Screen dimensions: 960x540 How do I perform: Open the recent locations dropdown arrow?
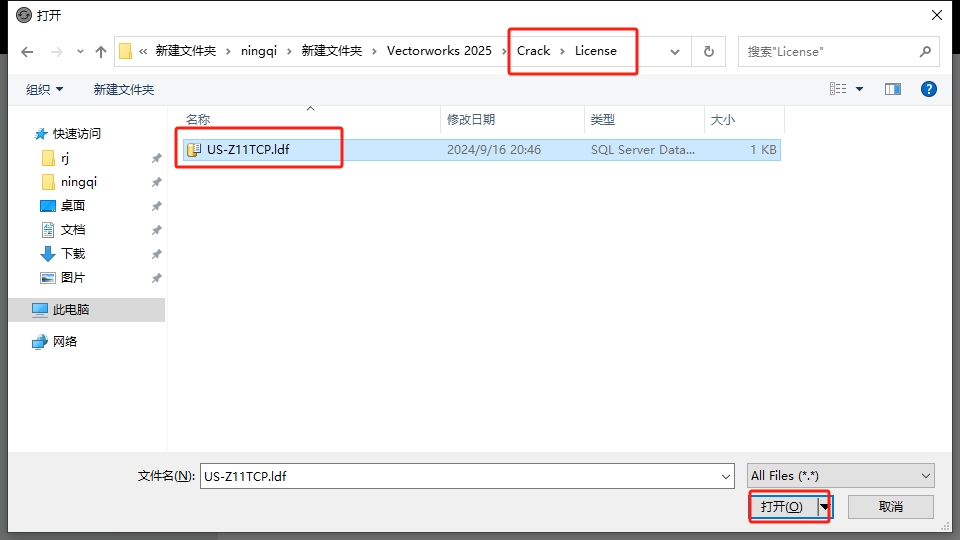click(x=80, y=52)
